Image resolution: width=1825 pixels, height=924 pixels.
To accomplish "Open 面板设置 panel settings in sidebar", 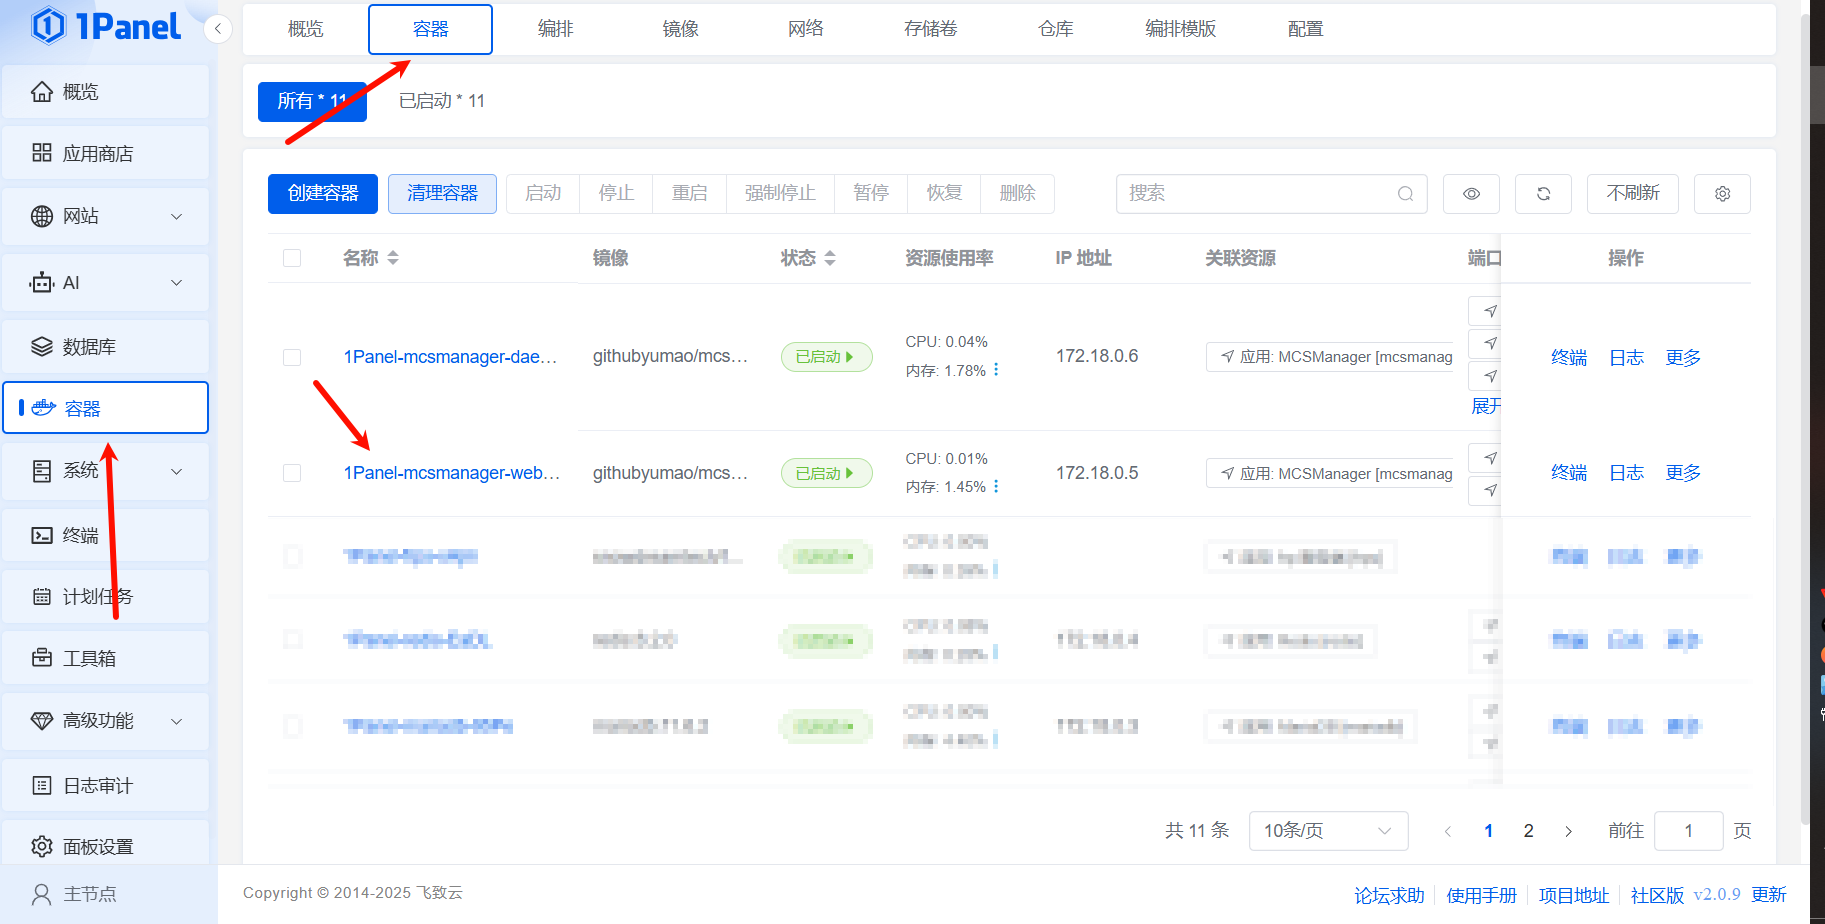I will point(105,846).
